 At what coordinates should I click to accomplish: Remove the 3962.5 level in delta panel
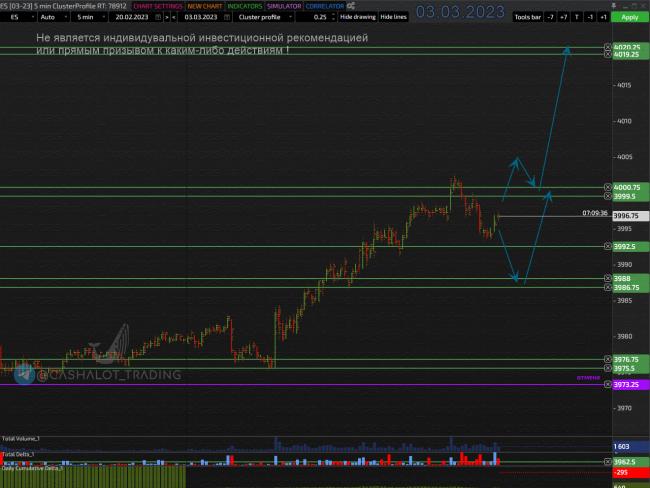pyautogui.click(x=607, y=461)
